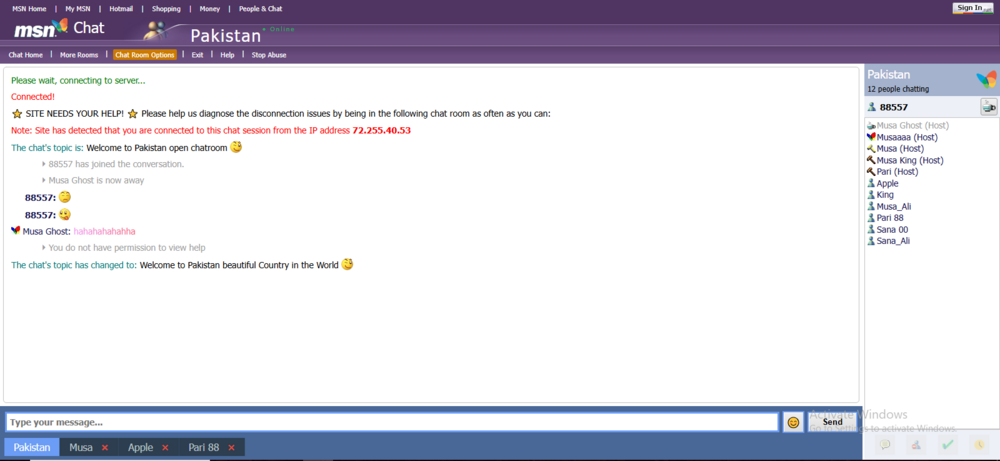Click the avatar icon beside nickname 88557
Viewport: 1000px width, 461px height.
click(872, 107)
